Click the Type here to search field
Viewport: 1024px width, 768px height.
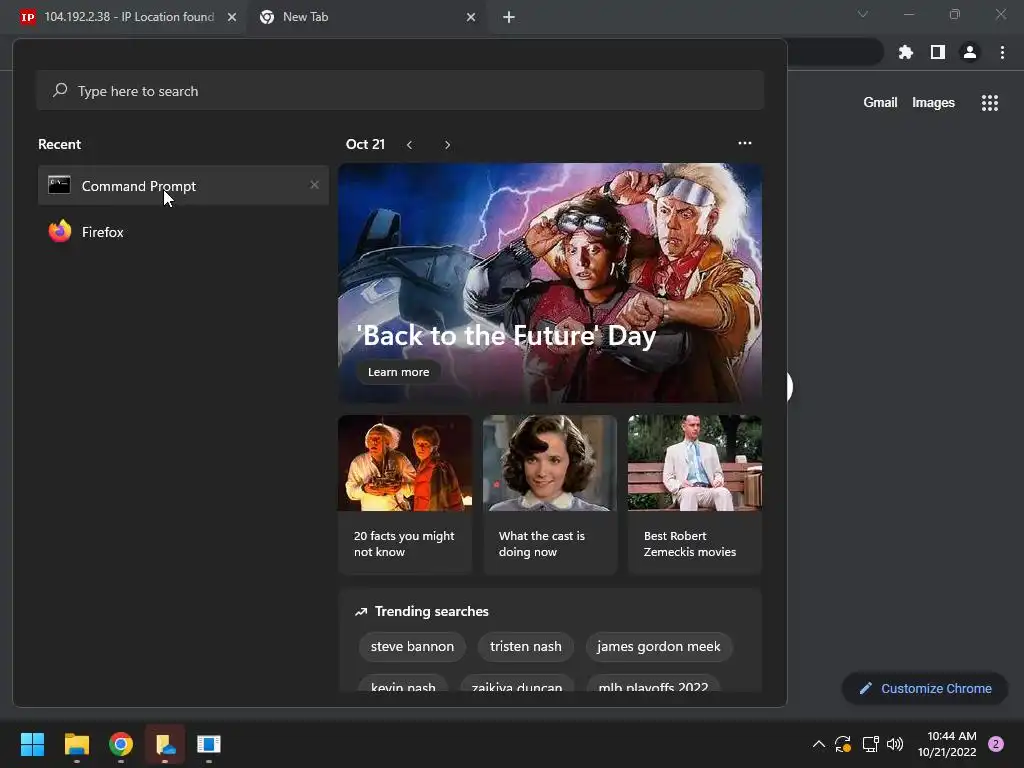point(400,91)
